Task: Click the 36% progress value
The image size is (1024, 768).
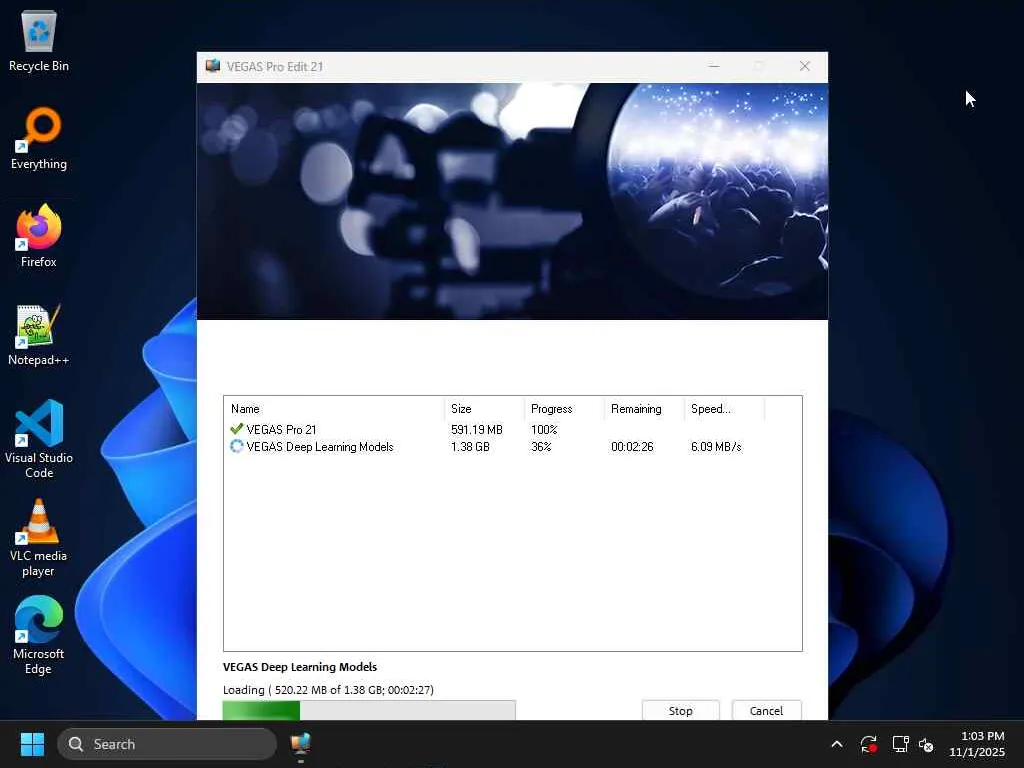Action: tap(541, 447)
